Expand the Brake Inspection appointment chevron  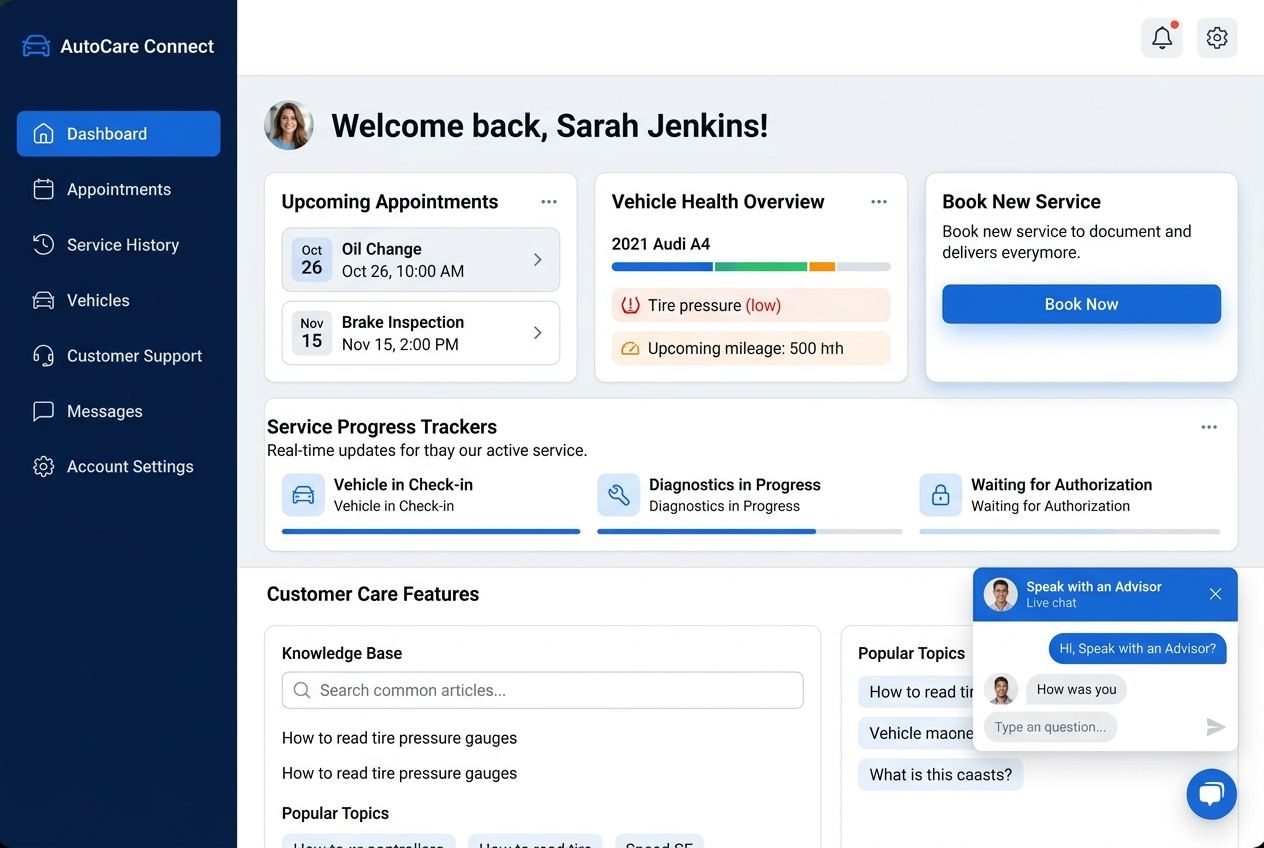coord(537,333)
